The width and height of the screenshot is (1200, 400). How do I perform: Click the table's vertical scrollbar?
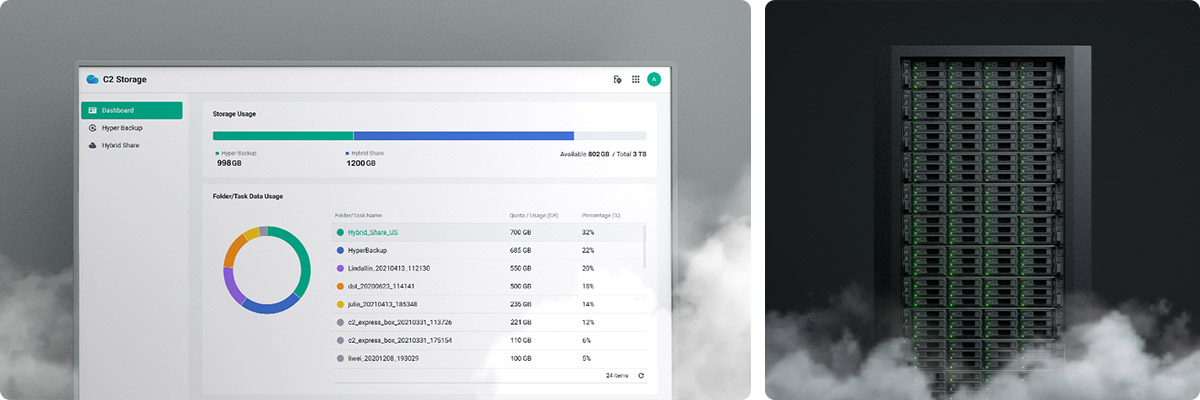tap(645, 246)
